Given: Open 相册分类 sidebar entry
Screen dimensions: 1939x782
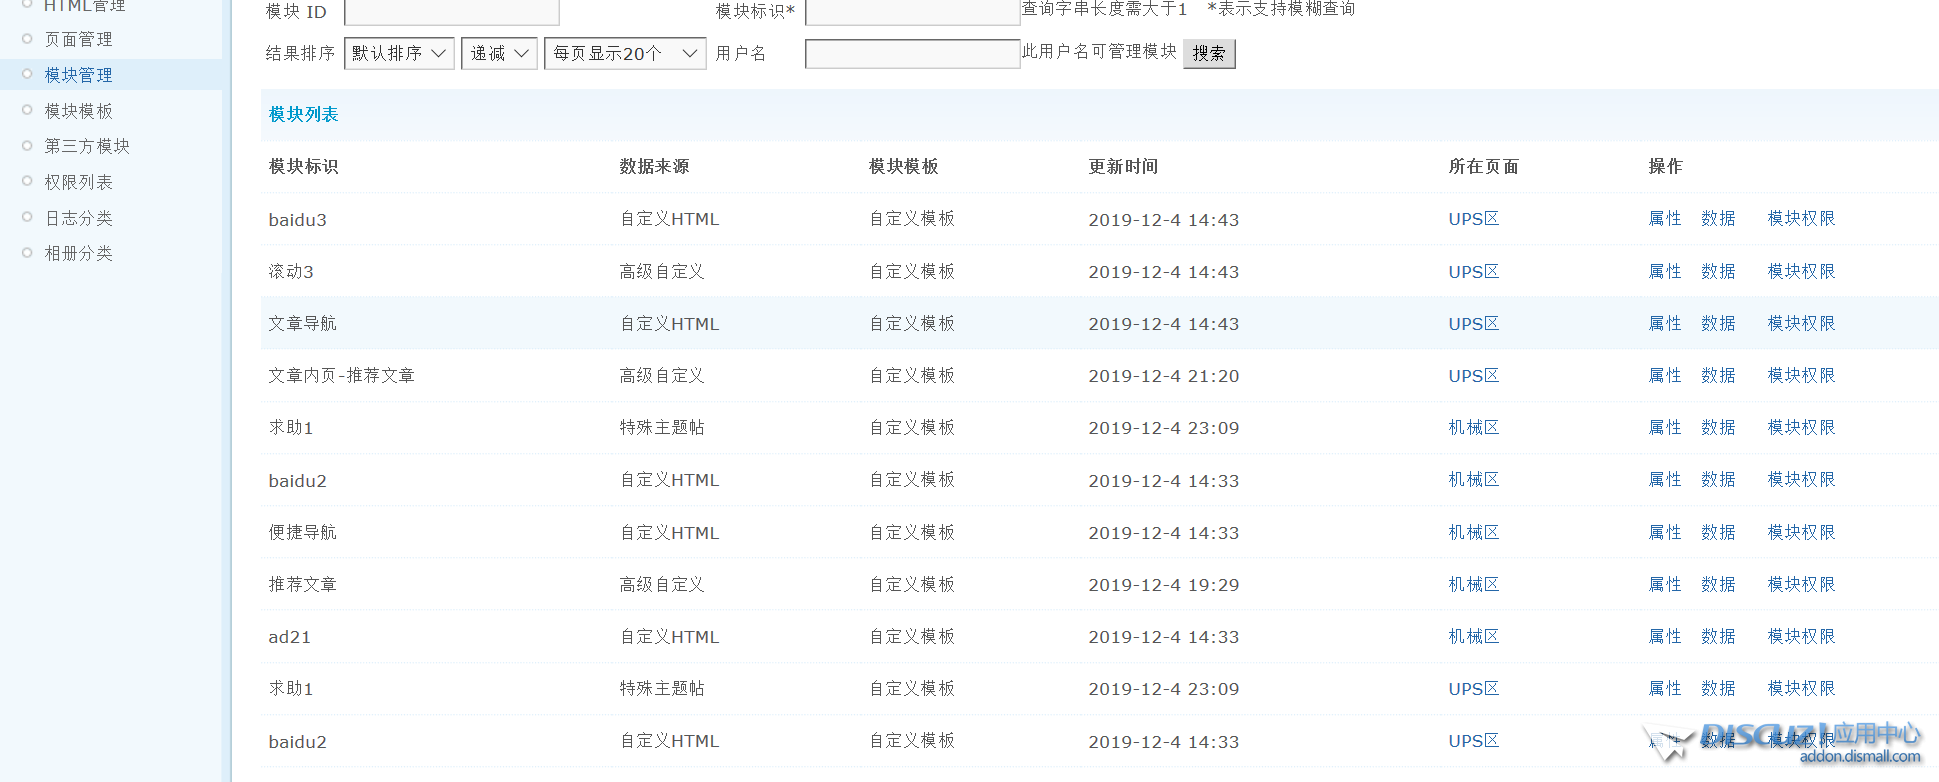Looking at the screenshot, I should tap(78, 253).
